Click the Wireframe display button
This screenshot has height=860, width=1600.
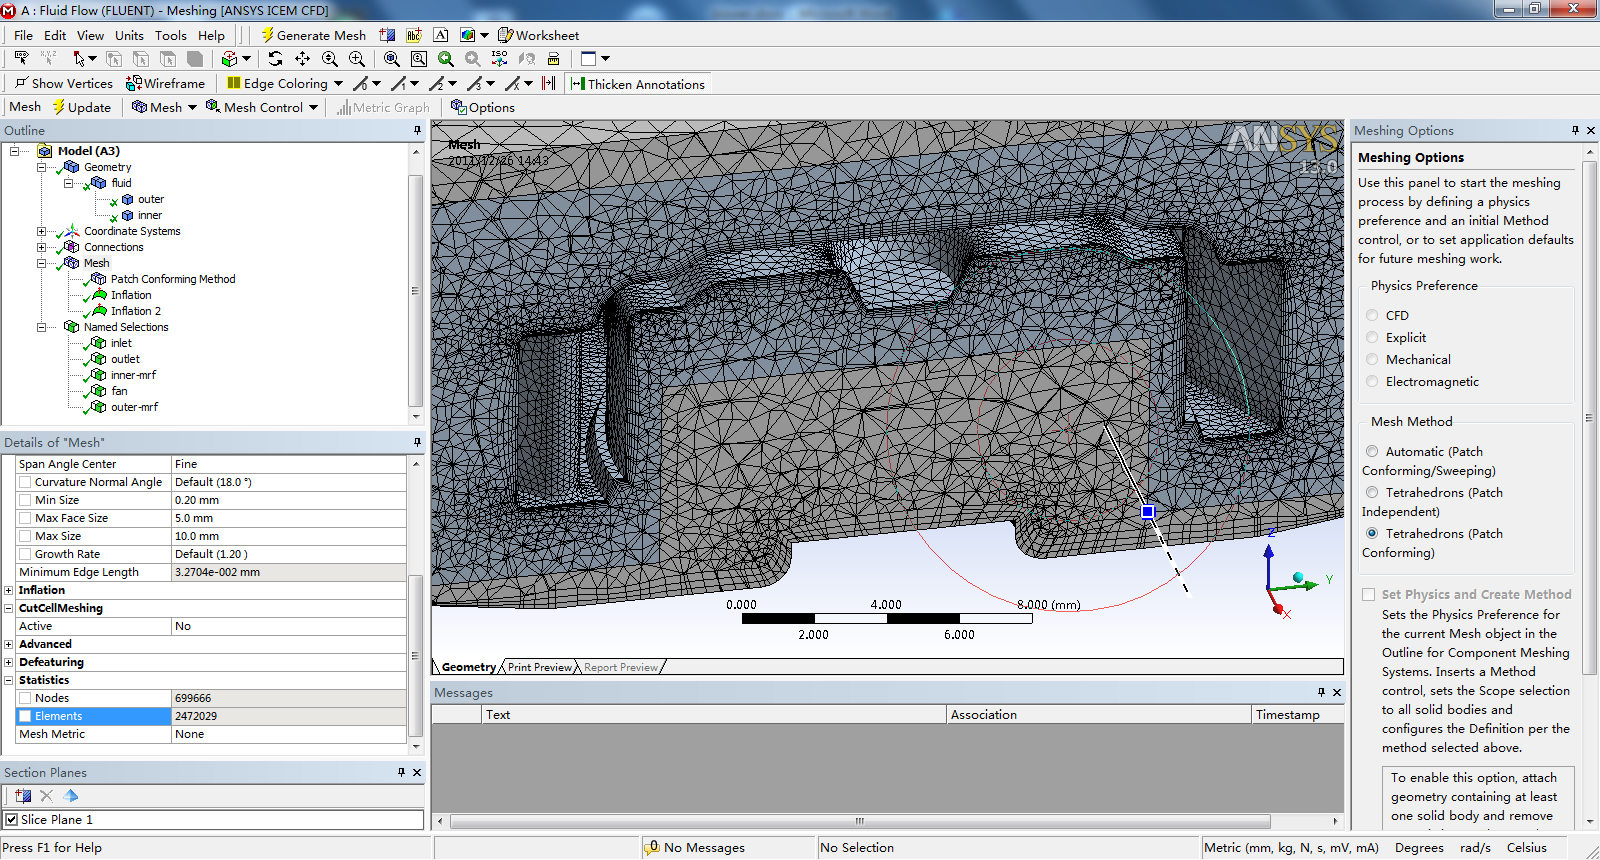point(165,84)
